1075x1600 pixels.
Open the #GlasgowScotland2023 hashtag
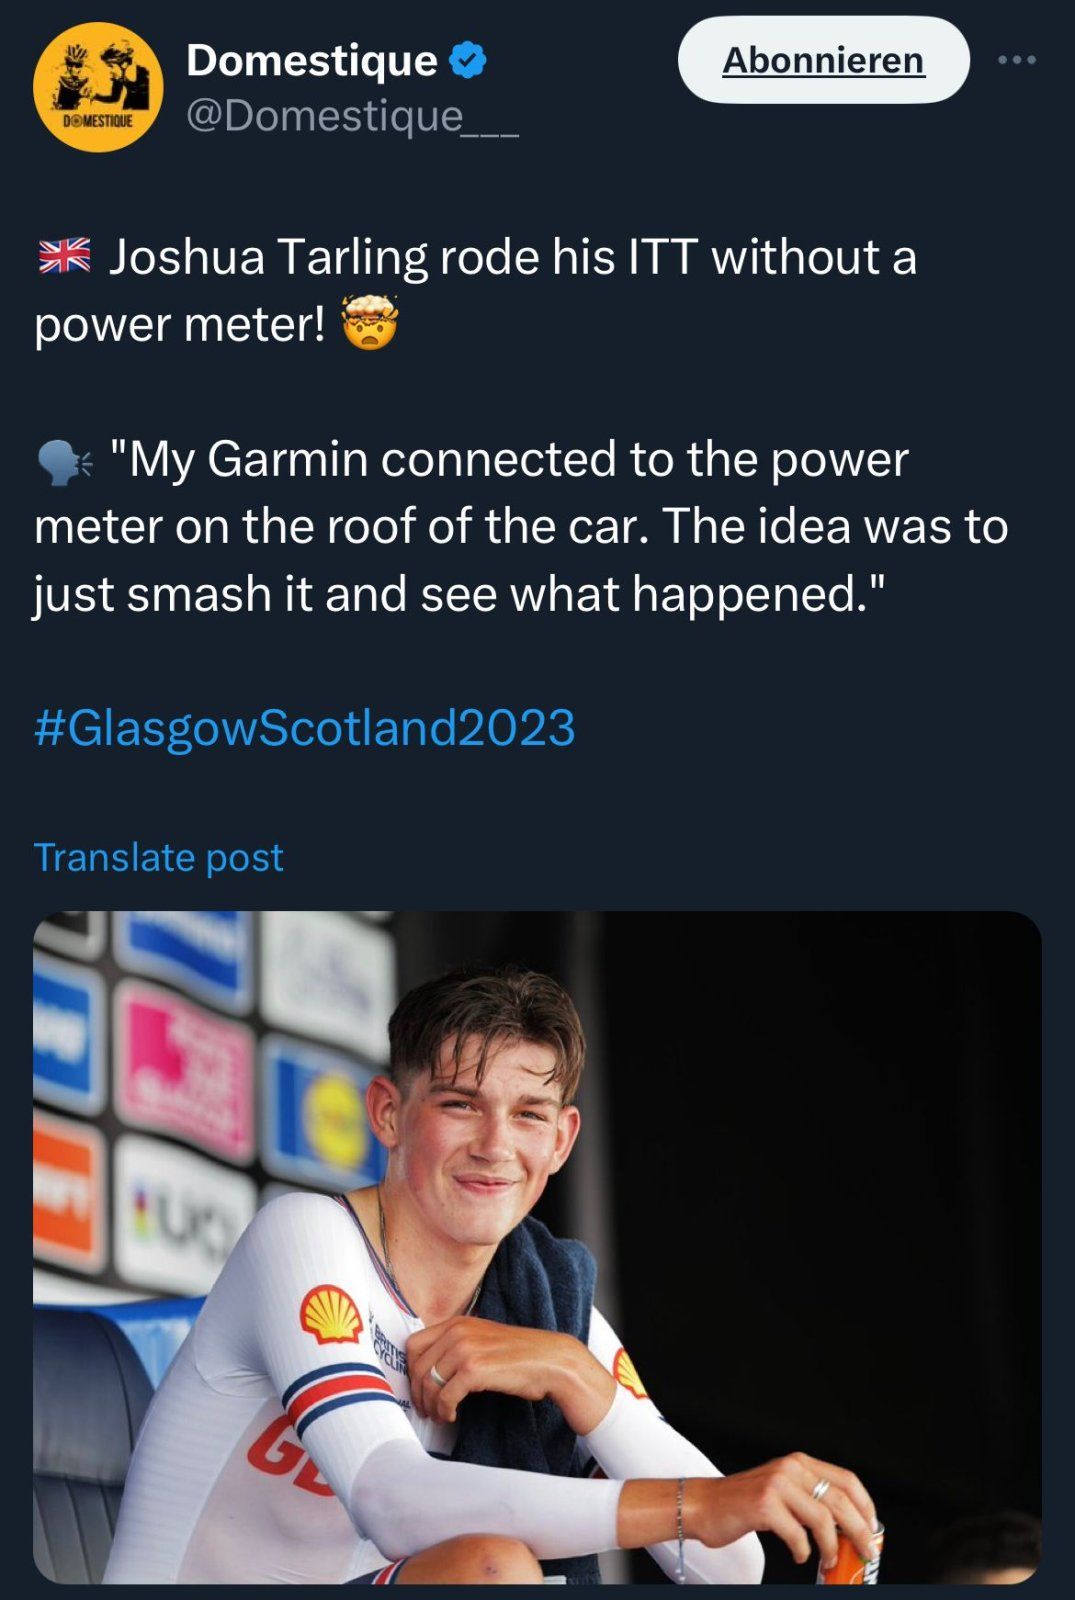[x=305, y=727]
